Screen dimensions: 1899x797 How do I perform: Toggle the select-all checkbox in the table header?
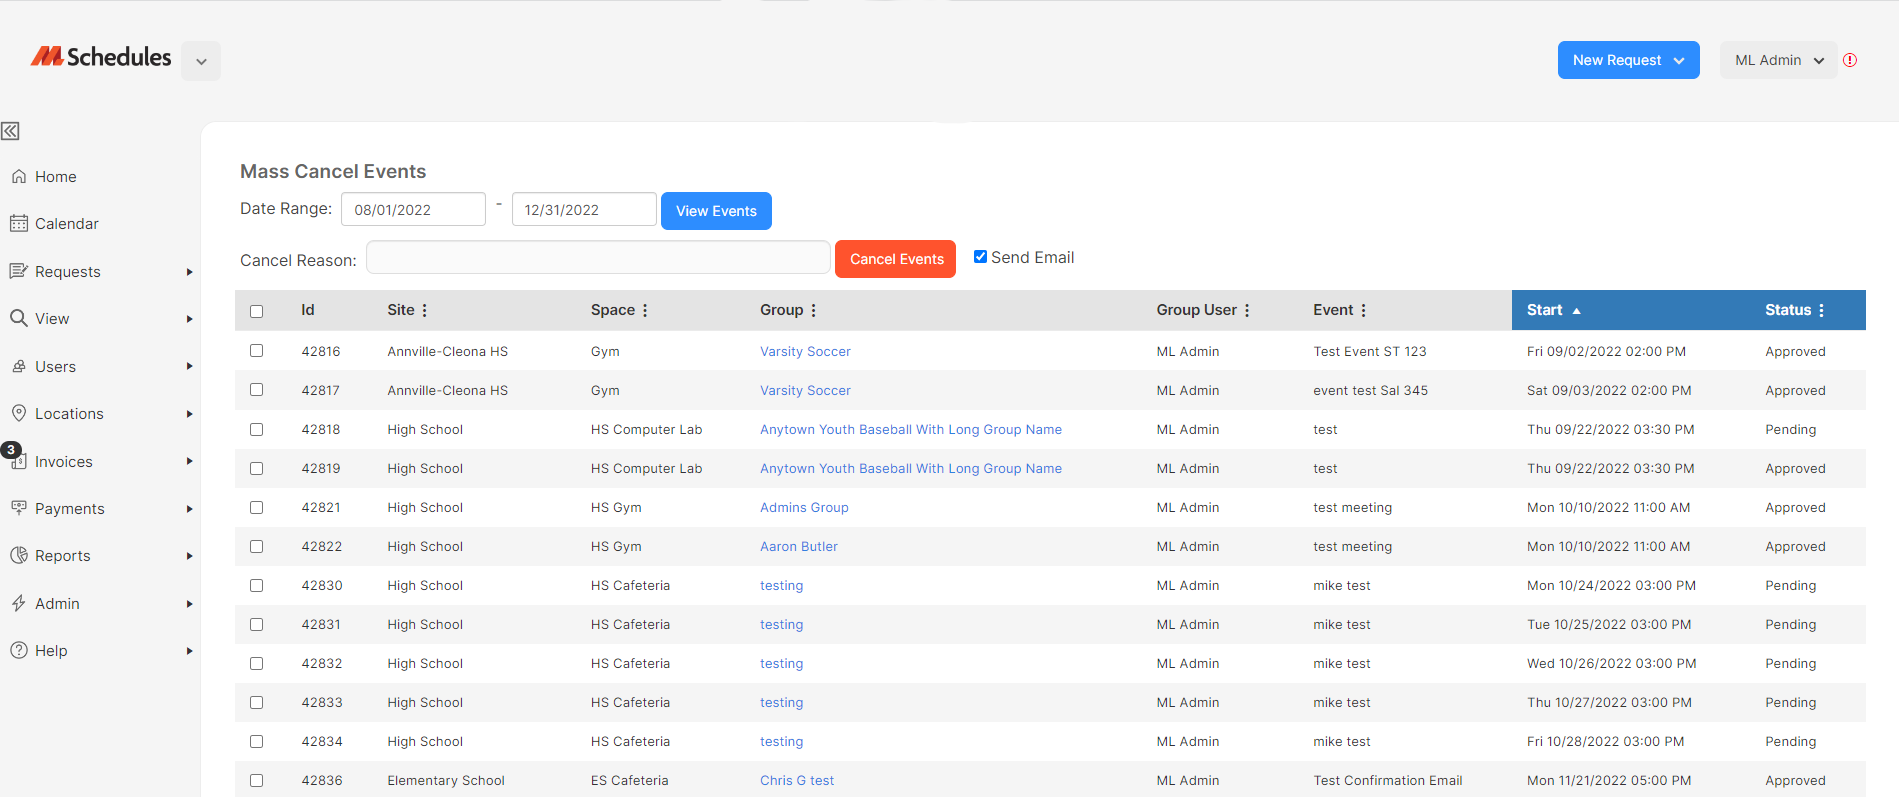pyautogui.click(x=257, y=311)
